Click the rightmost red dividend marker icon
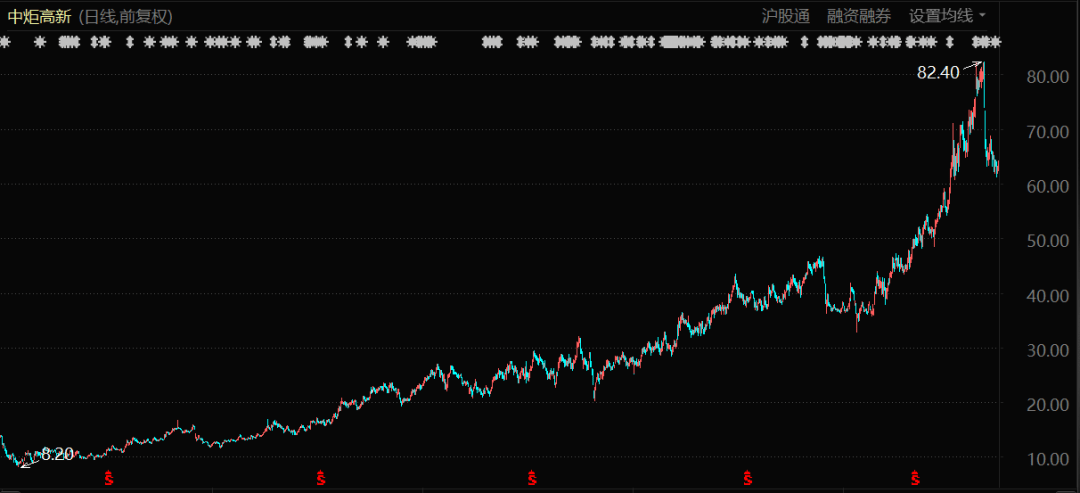This screenshot has width=1080, height=493. coord(915,480)
